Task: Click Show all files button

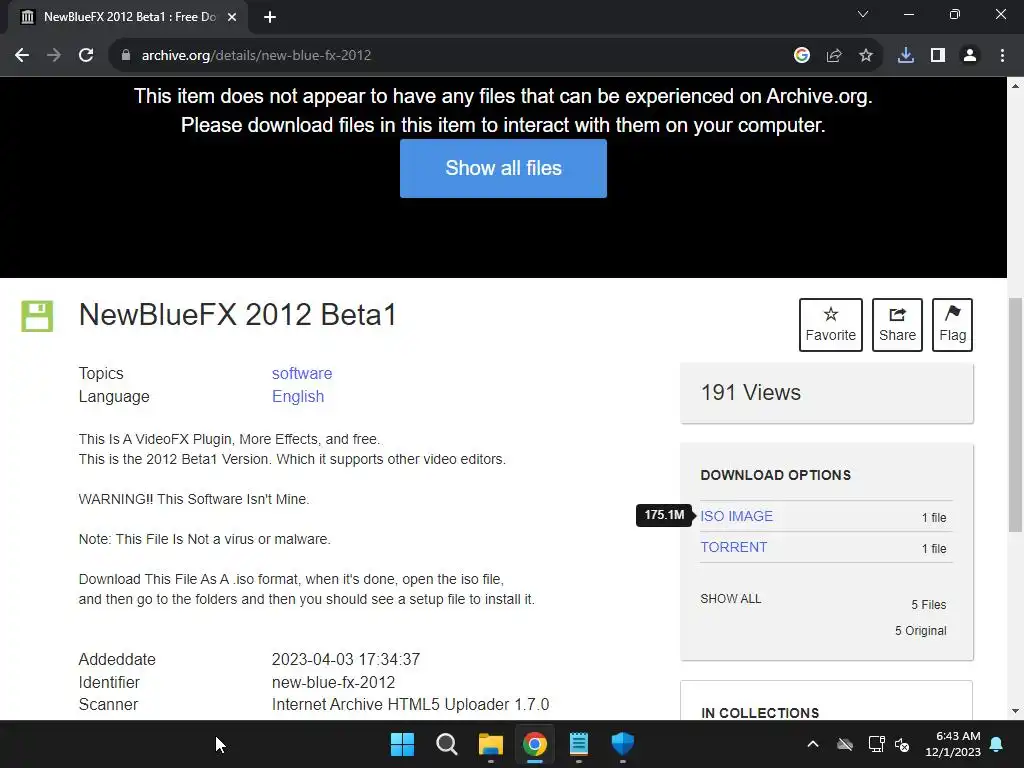Action: 503,168
